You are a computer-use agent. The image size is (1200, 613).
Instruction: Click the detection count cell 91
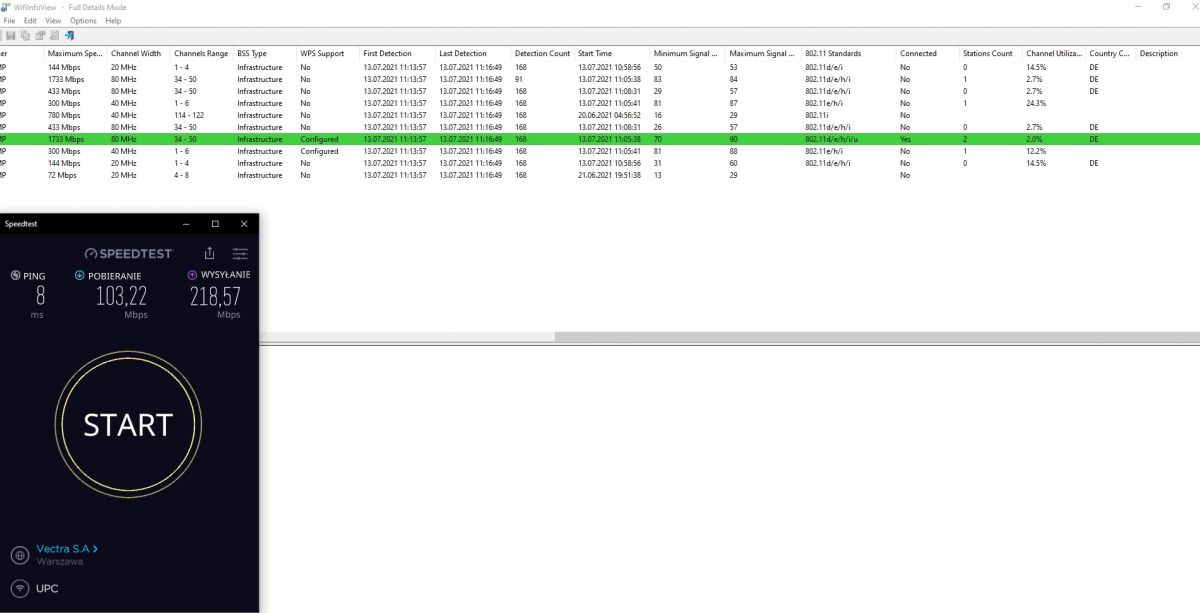tap(519, 79)
